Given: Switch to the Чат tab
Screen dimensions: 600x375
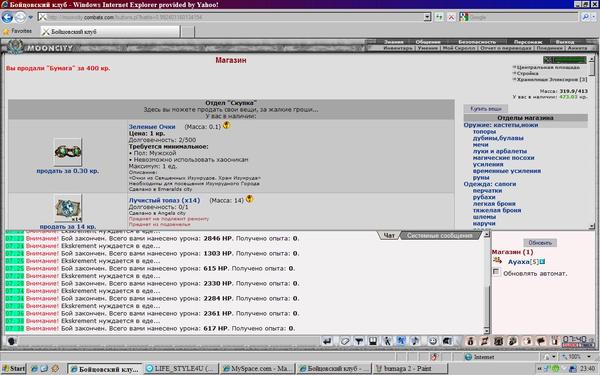Looking at the screenshot, I should coord(389,236).
